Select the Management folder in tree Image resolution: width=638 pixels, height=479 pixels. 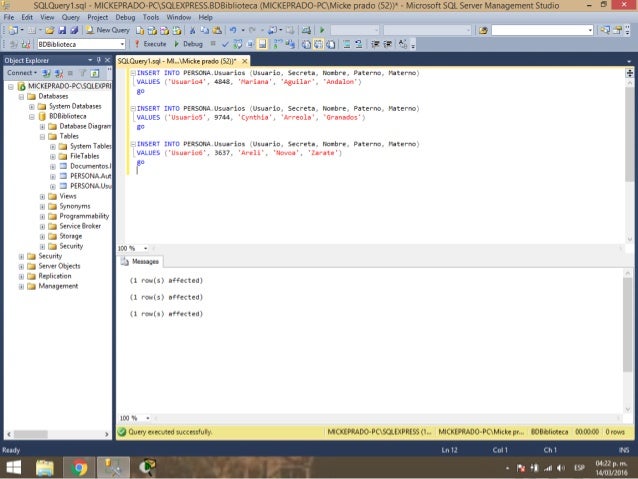(x=58, y=286)
